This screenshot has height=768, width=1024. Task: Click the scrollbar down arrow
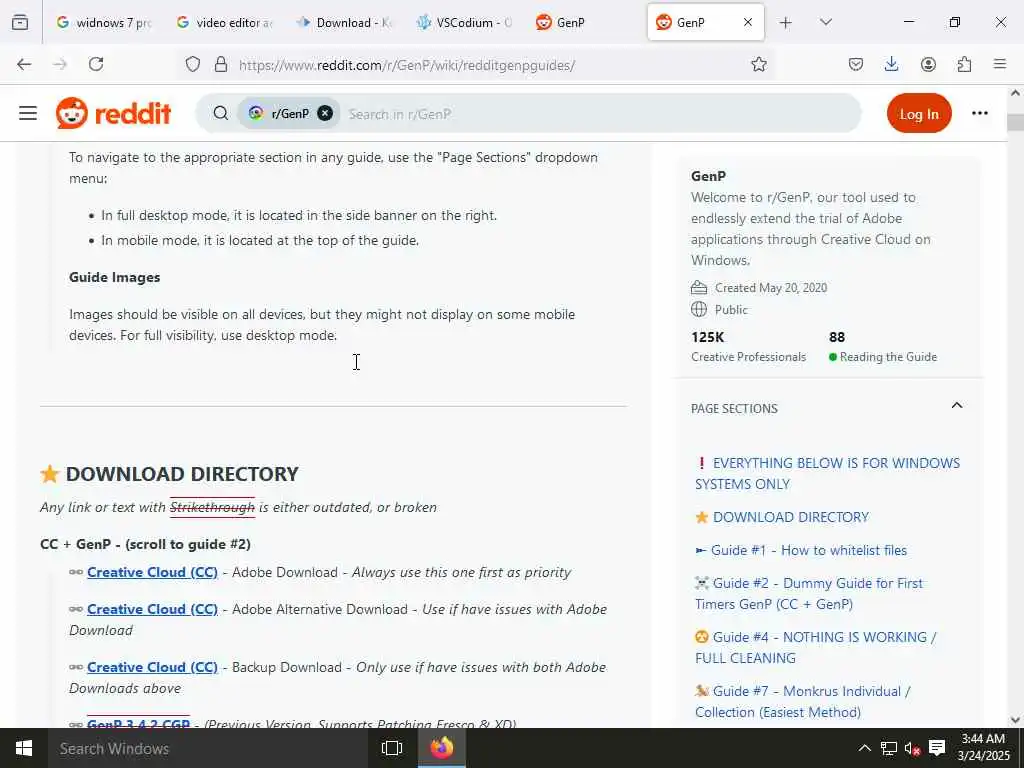pyautogui.click(x=1016, y=720)
